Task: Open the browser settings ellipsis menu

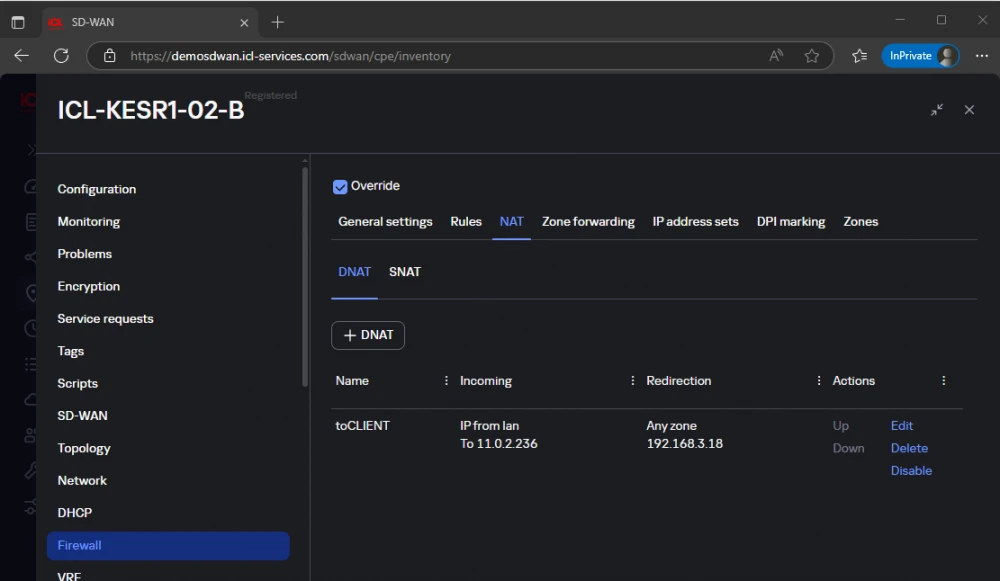Action: tap(982, 56)
